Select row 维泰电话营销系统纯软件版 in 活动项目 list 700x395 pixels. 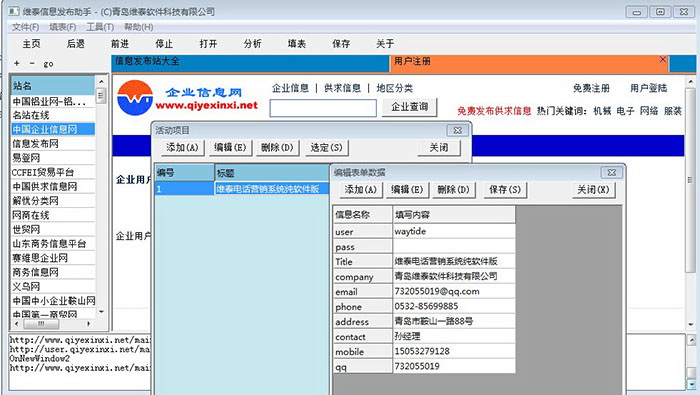click(x=242, y=189)
